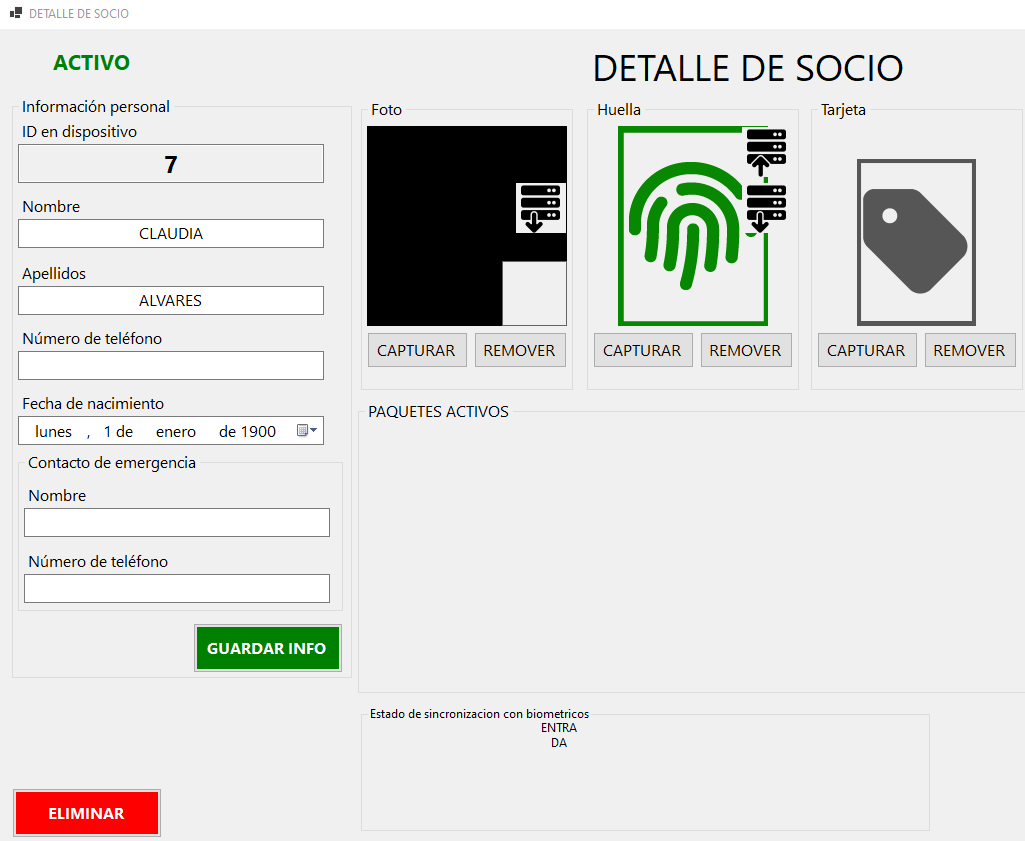Capture a new fingerprint under Huella
Screen dimensions: 1025x841
(642, 351)
